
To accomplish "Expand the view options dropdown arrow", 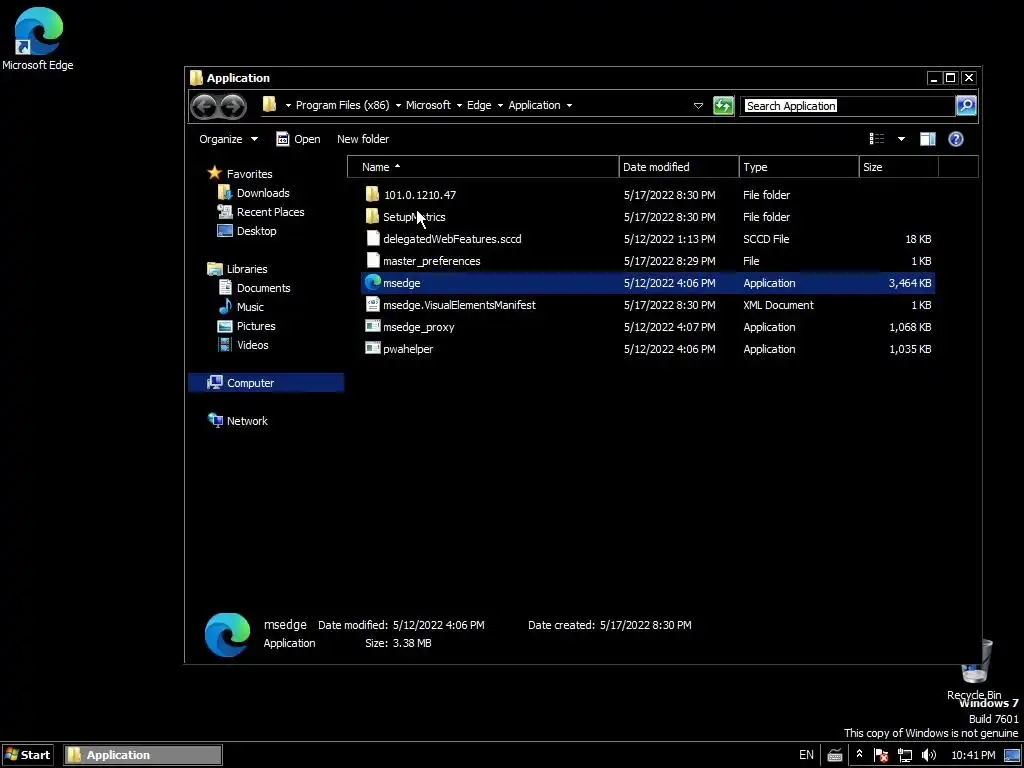I will point(901,138).
